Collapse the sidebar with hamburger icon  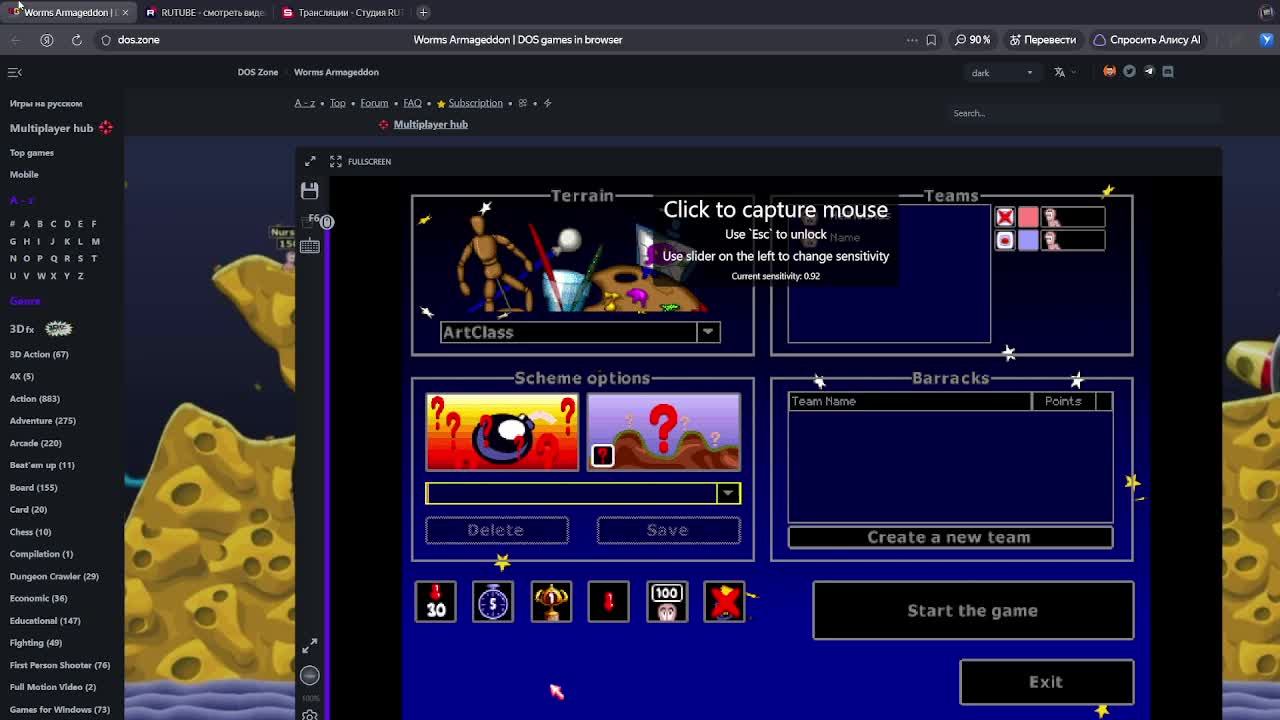(x=14, y=72)
